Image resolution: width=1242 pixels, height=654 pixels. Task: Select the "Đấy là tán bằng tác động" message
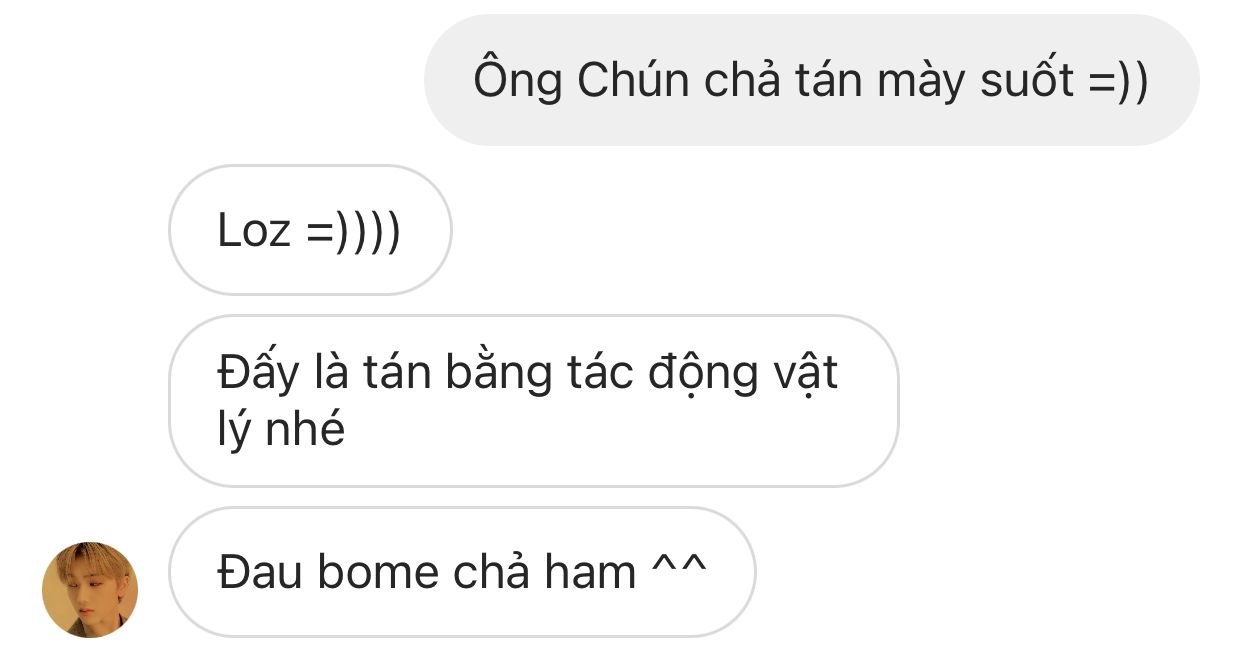point(533,401)
